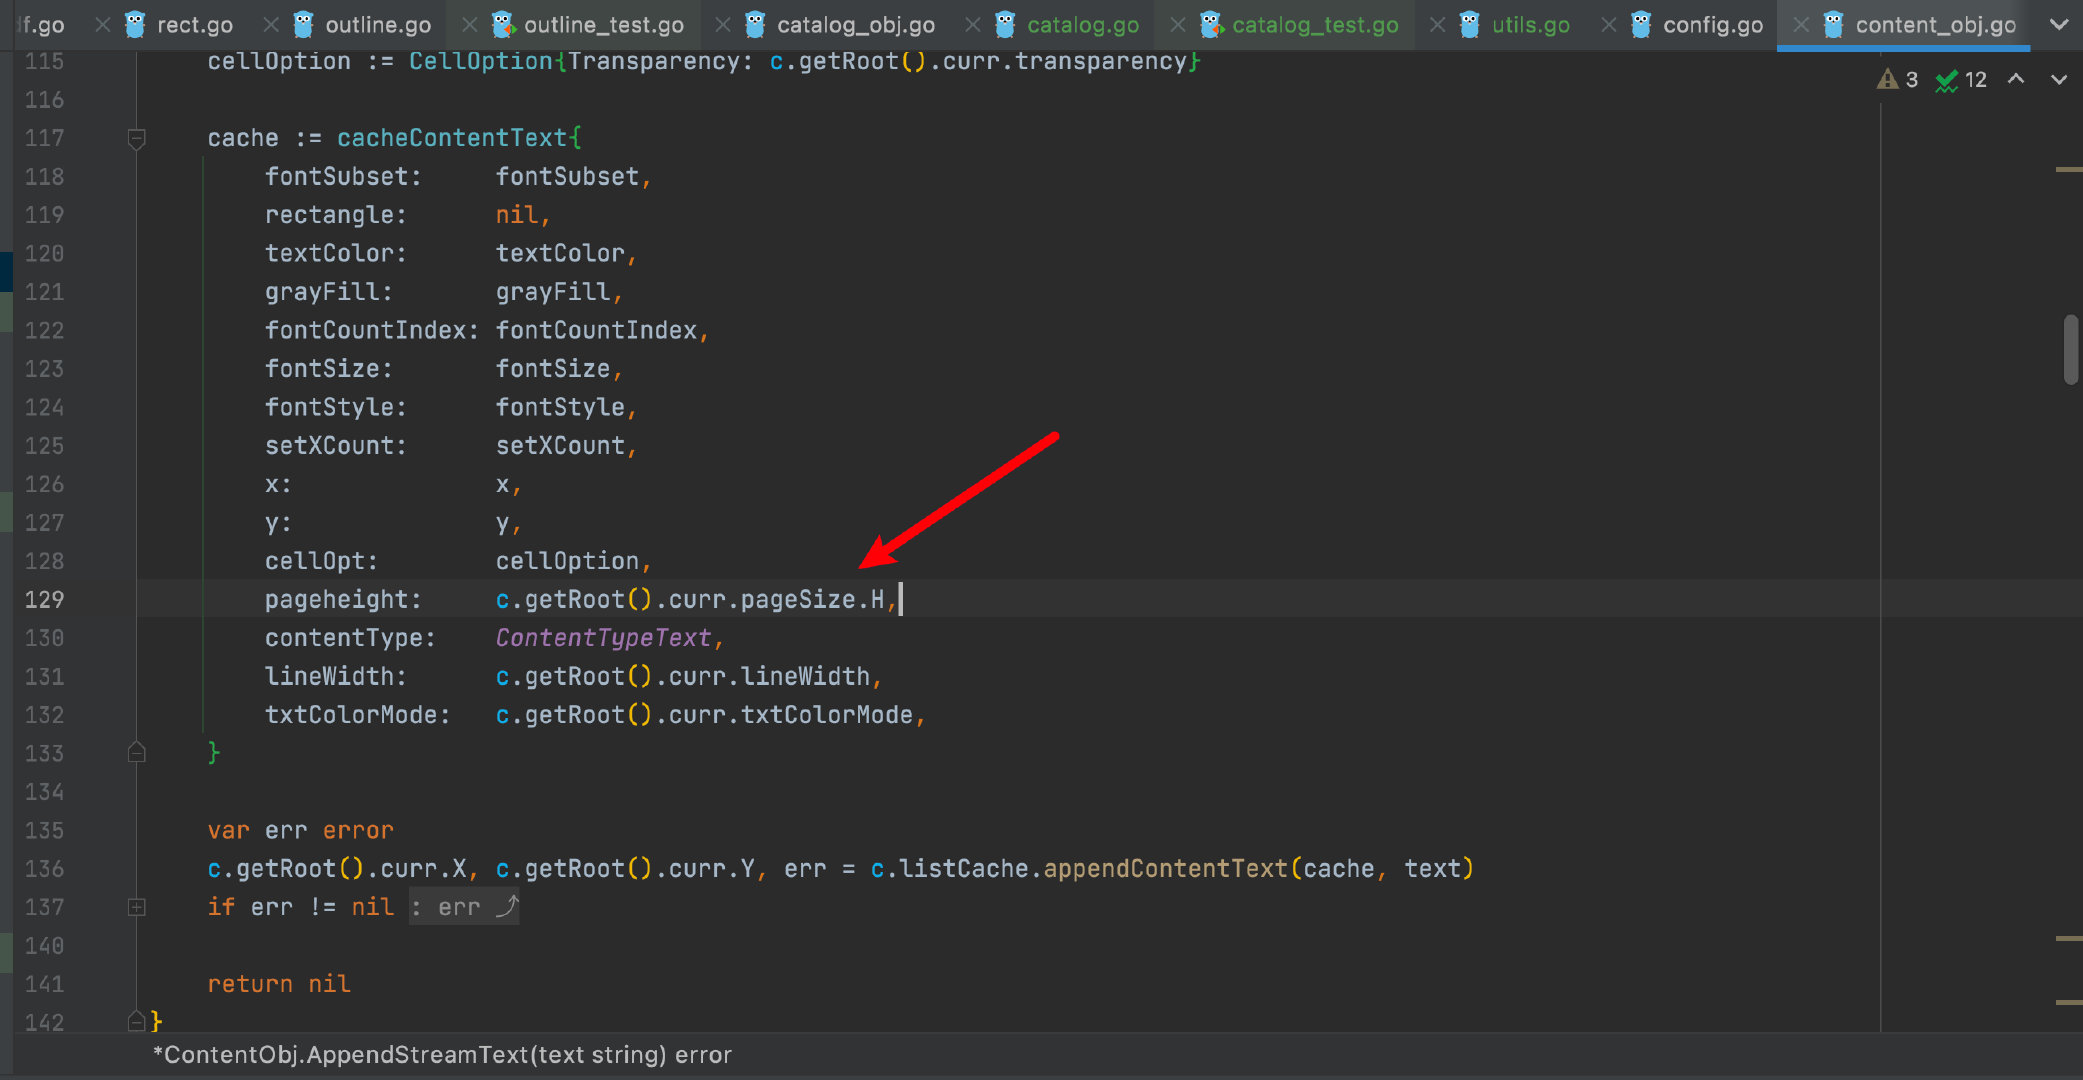Screen dimensions: 2083x1080
Task: Click the green typo checkmark icon showing 12
Action: click(1946, 80)
